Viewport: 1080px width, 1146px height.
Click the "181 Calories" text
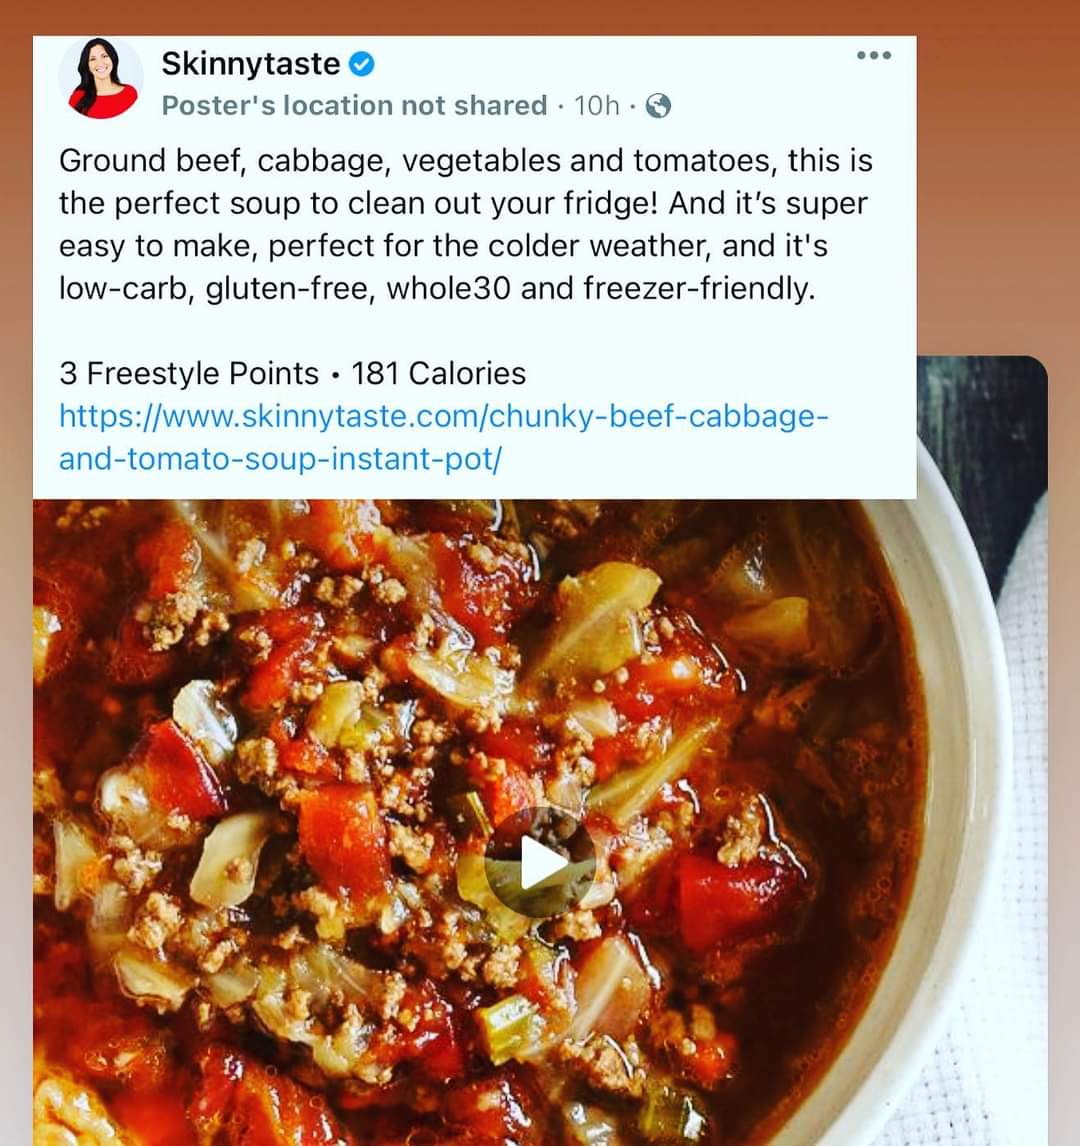(438, 373)
